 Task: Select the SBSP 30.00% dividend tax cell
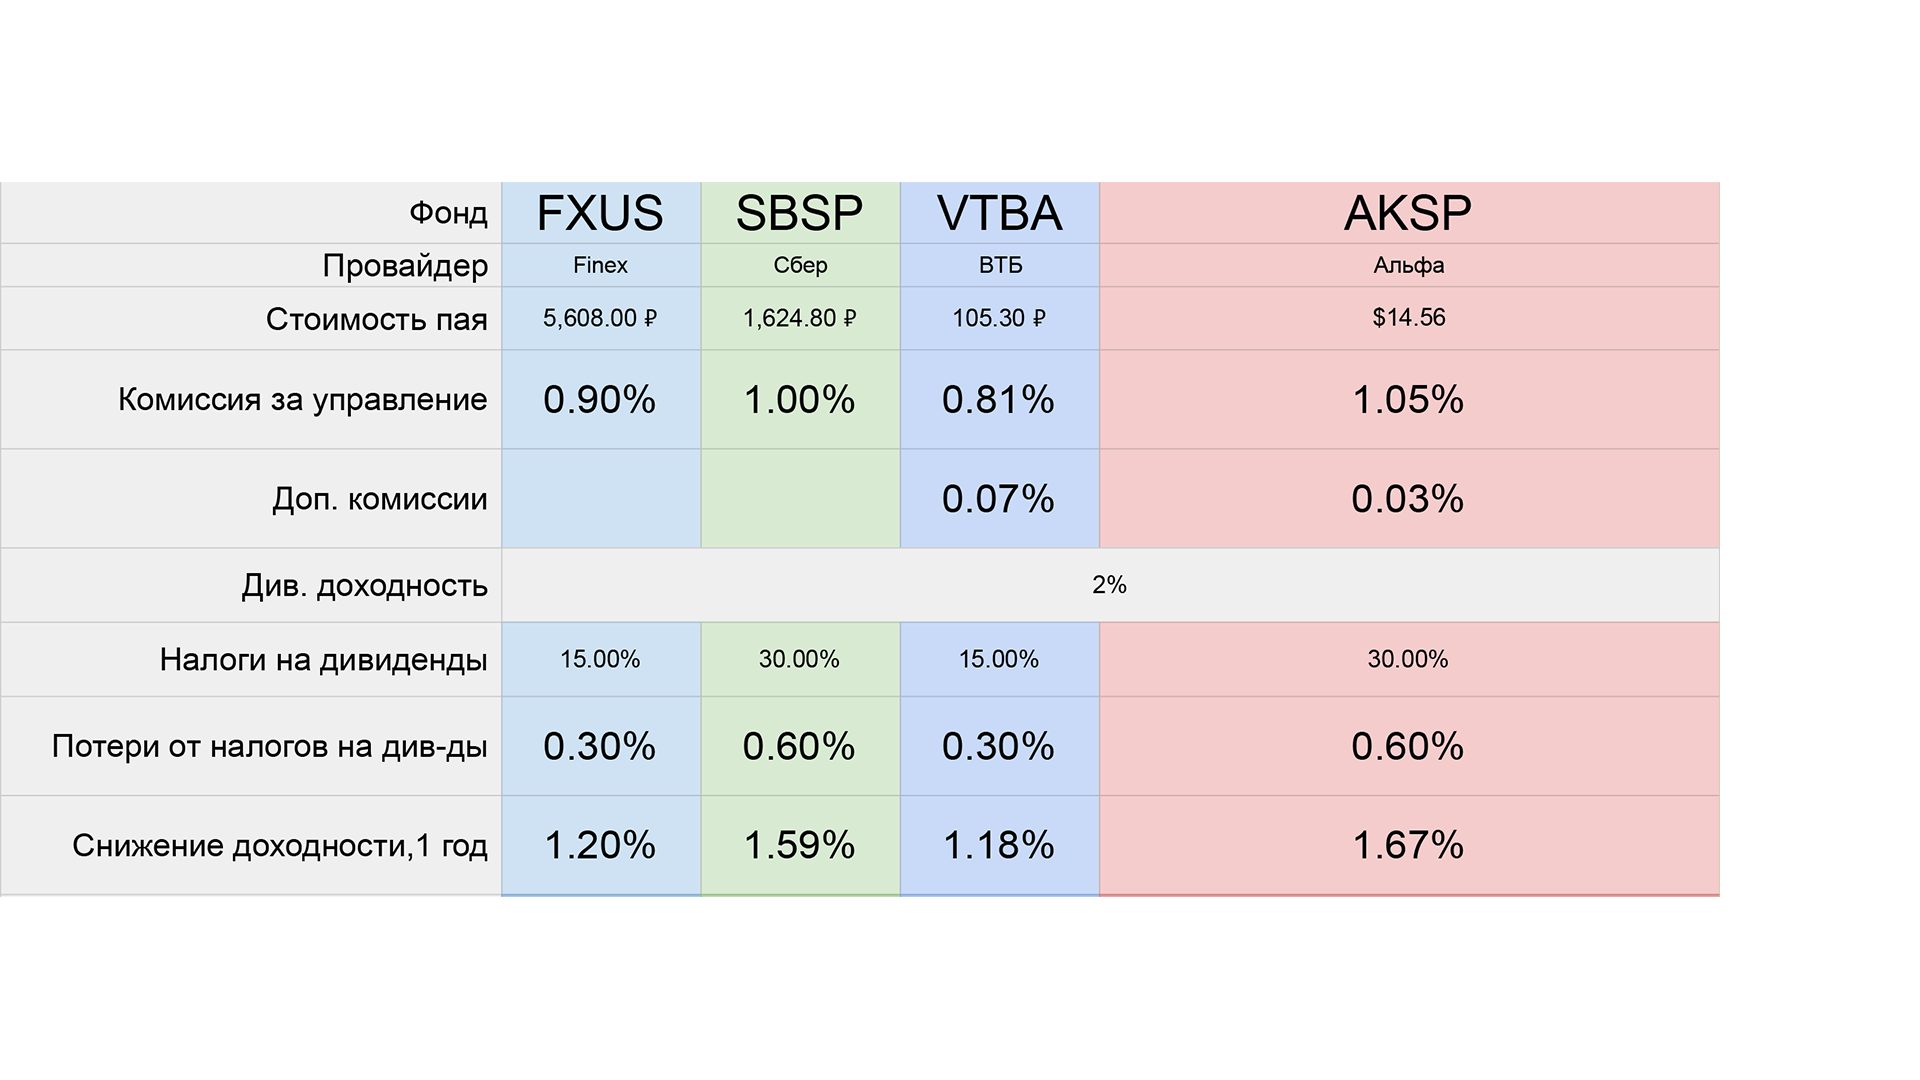(799, 659)
